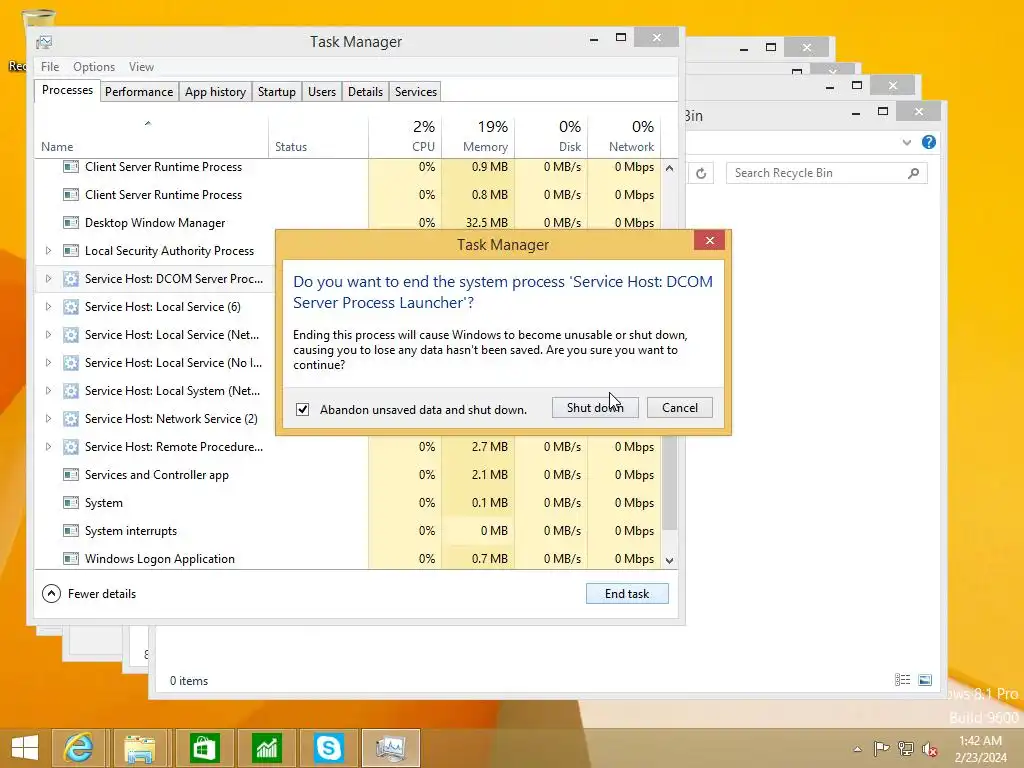Click the Task Manager taskbar icon
Screen dimensions: 1024x768
391,748
